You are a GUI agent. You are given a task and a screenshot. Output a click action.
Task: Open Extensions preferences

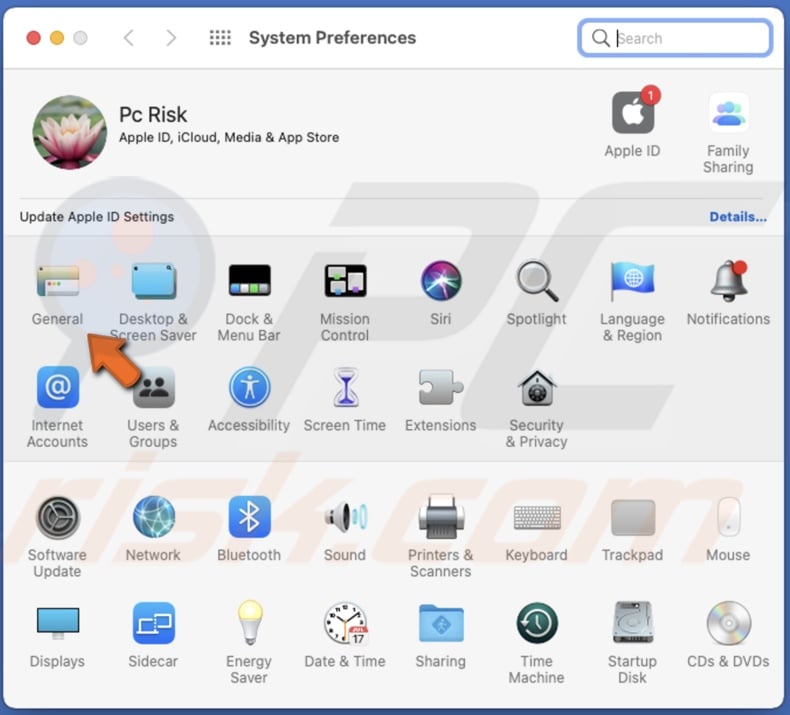(x=441, y=387)
